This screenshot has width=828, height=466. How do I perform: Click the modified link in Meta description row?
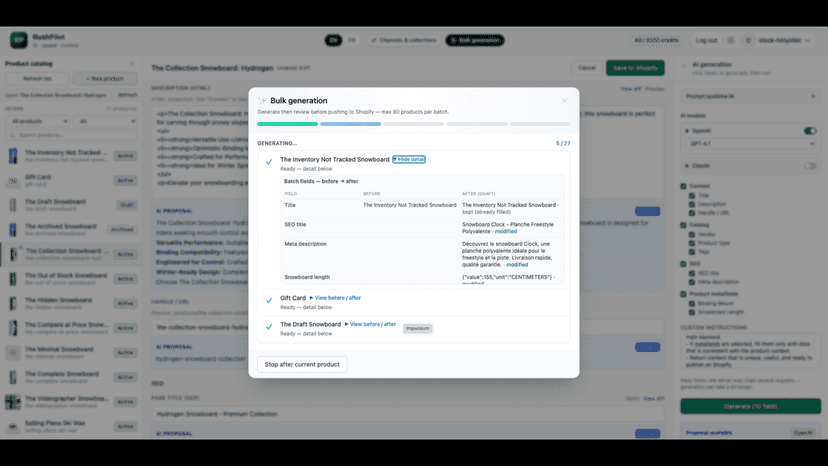[x=517, y=265]
